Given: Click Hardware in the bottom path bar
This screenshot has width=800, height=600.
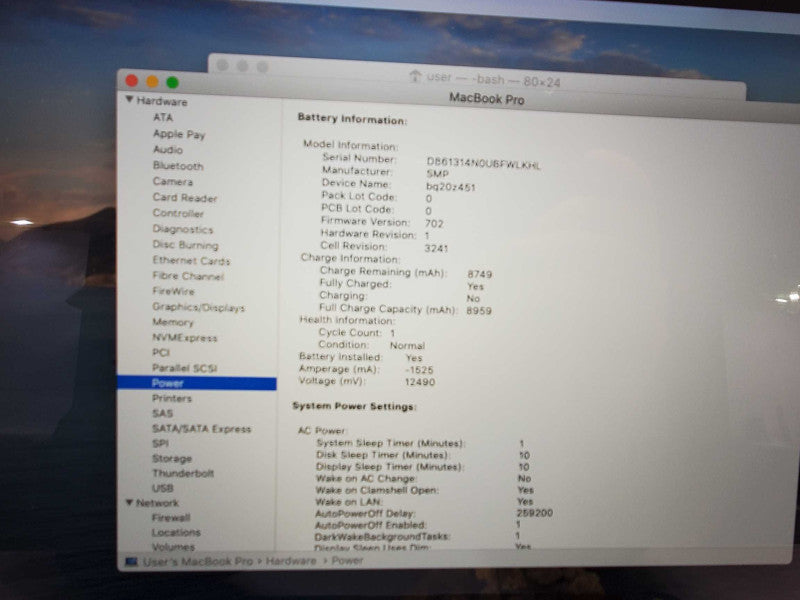Looking at the screenshot, I should pos(291,561).
